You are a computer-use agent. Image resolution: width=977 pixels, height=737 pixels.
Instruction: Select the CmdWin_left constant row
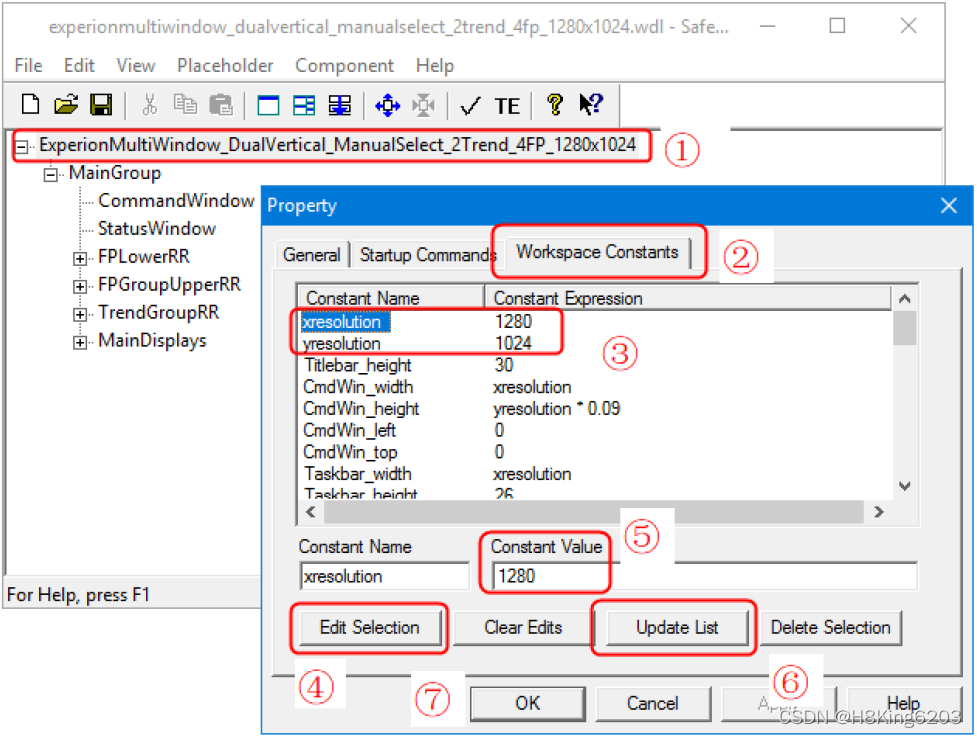[x=595, y=430]
